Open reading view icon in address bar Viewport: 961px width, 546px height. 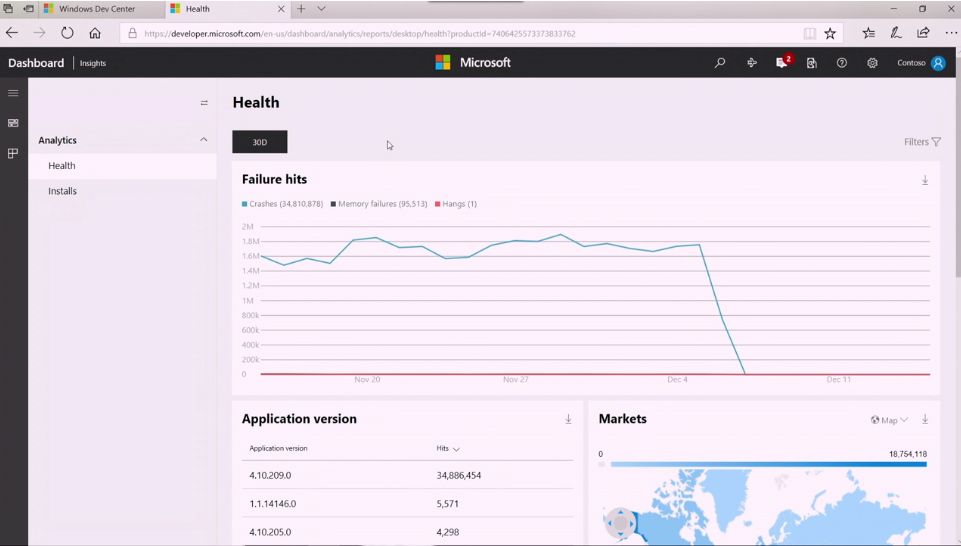[810, 34]
